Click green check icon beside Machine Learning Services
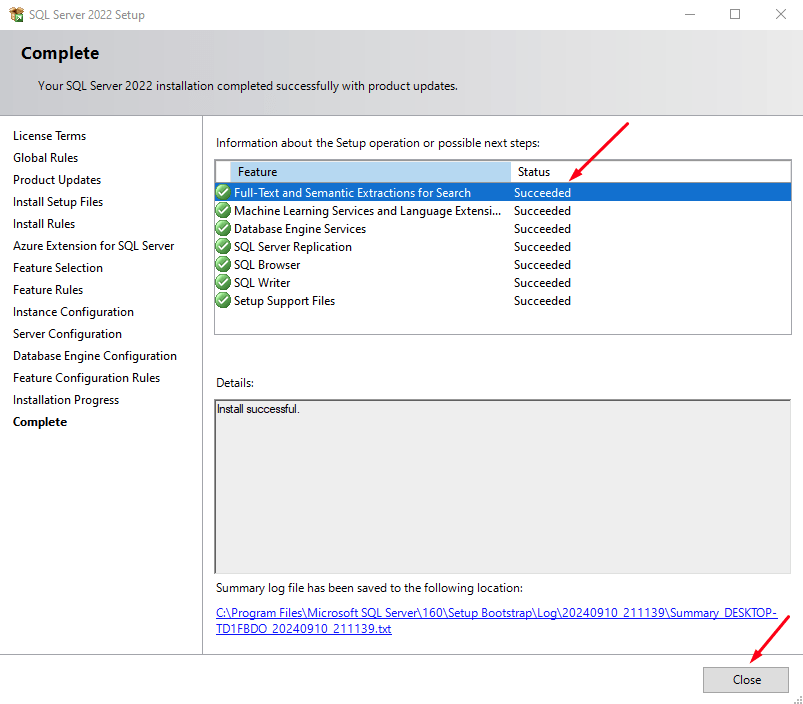Viewport: 803px width, 704px height. 223,210
